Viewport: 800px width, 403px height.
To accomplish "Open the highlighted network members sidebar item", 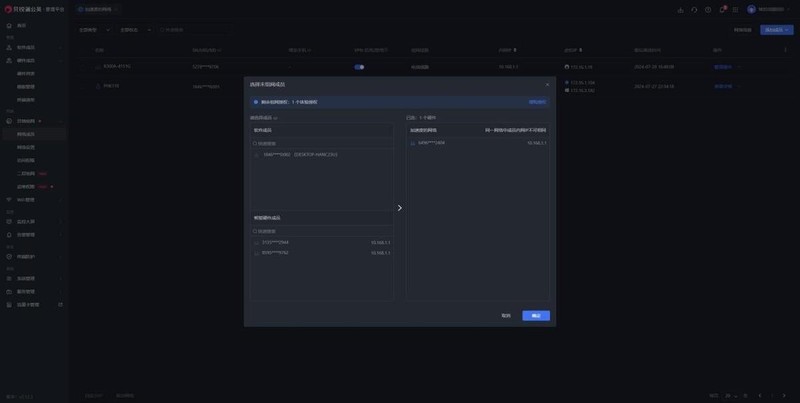I will 34,134.
